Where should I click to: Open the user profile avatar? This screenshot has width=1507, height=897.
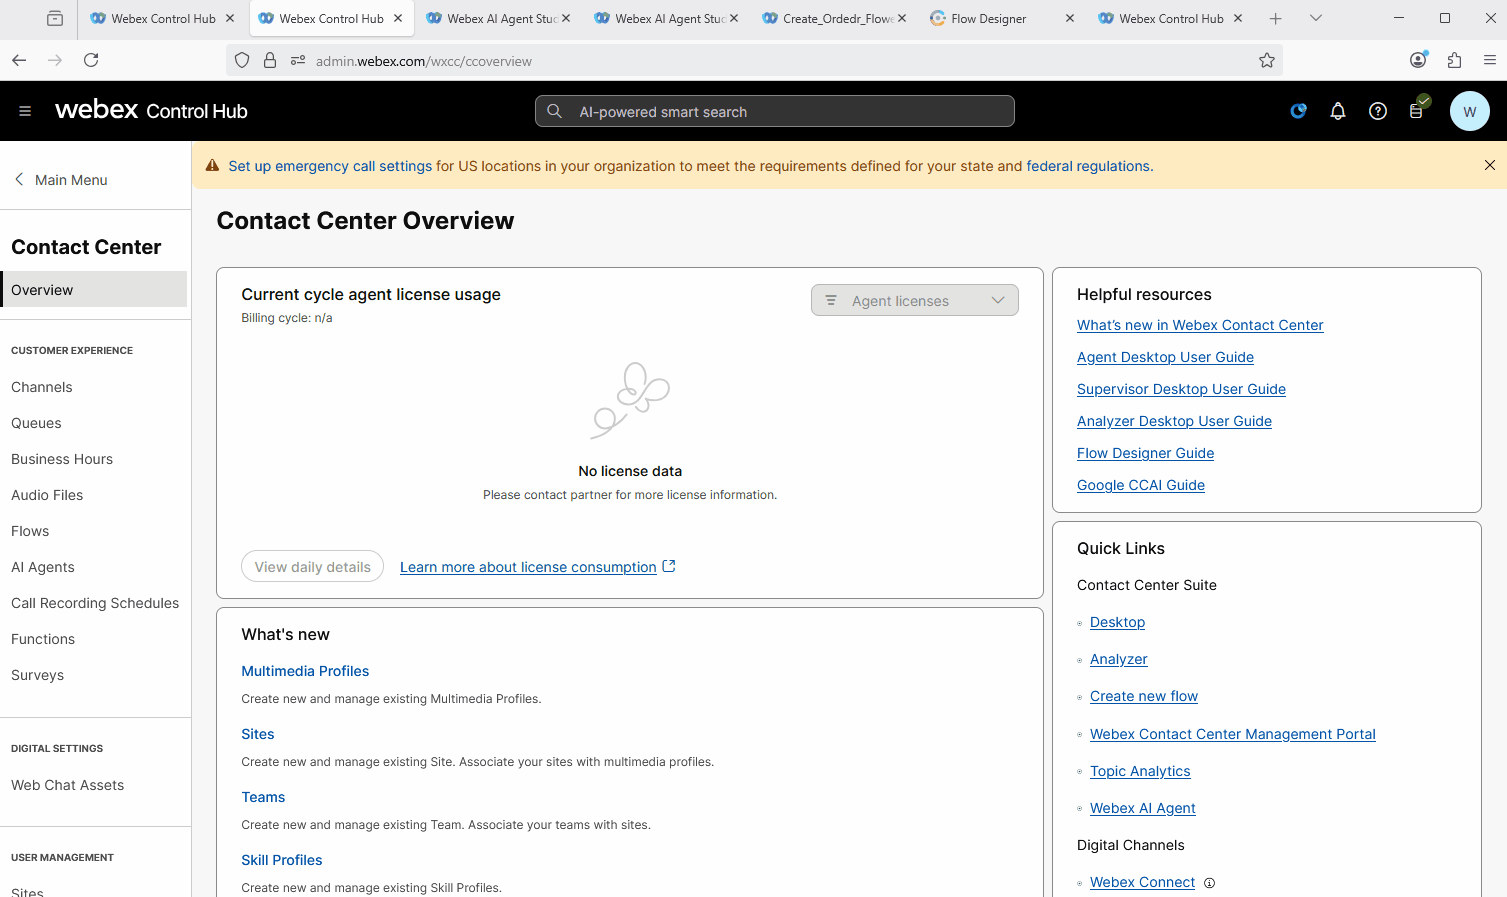click(x=1469, y=111)
